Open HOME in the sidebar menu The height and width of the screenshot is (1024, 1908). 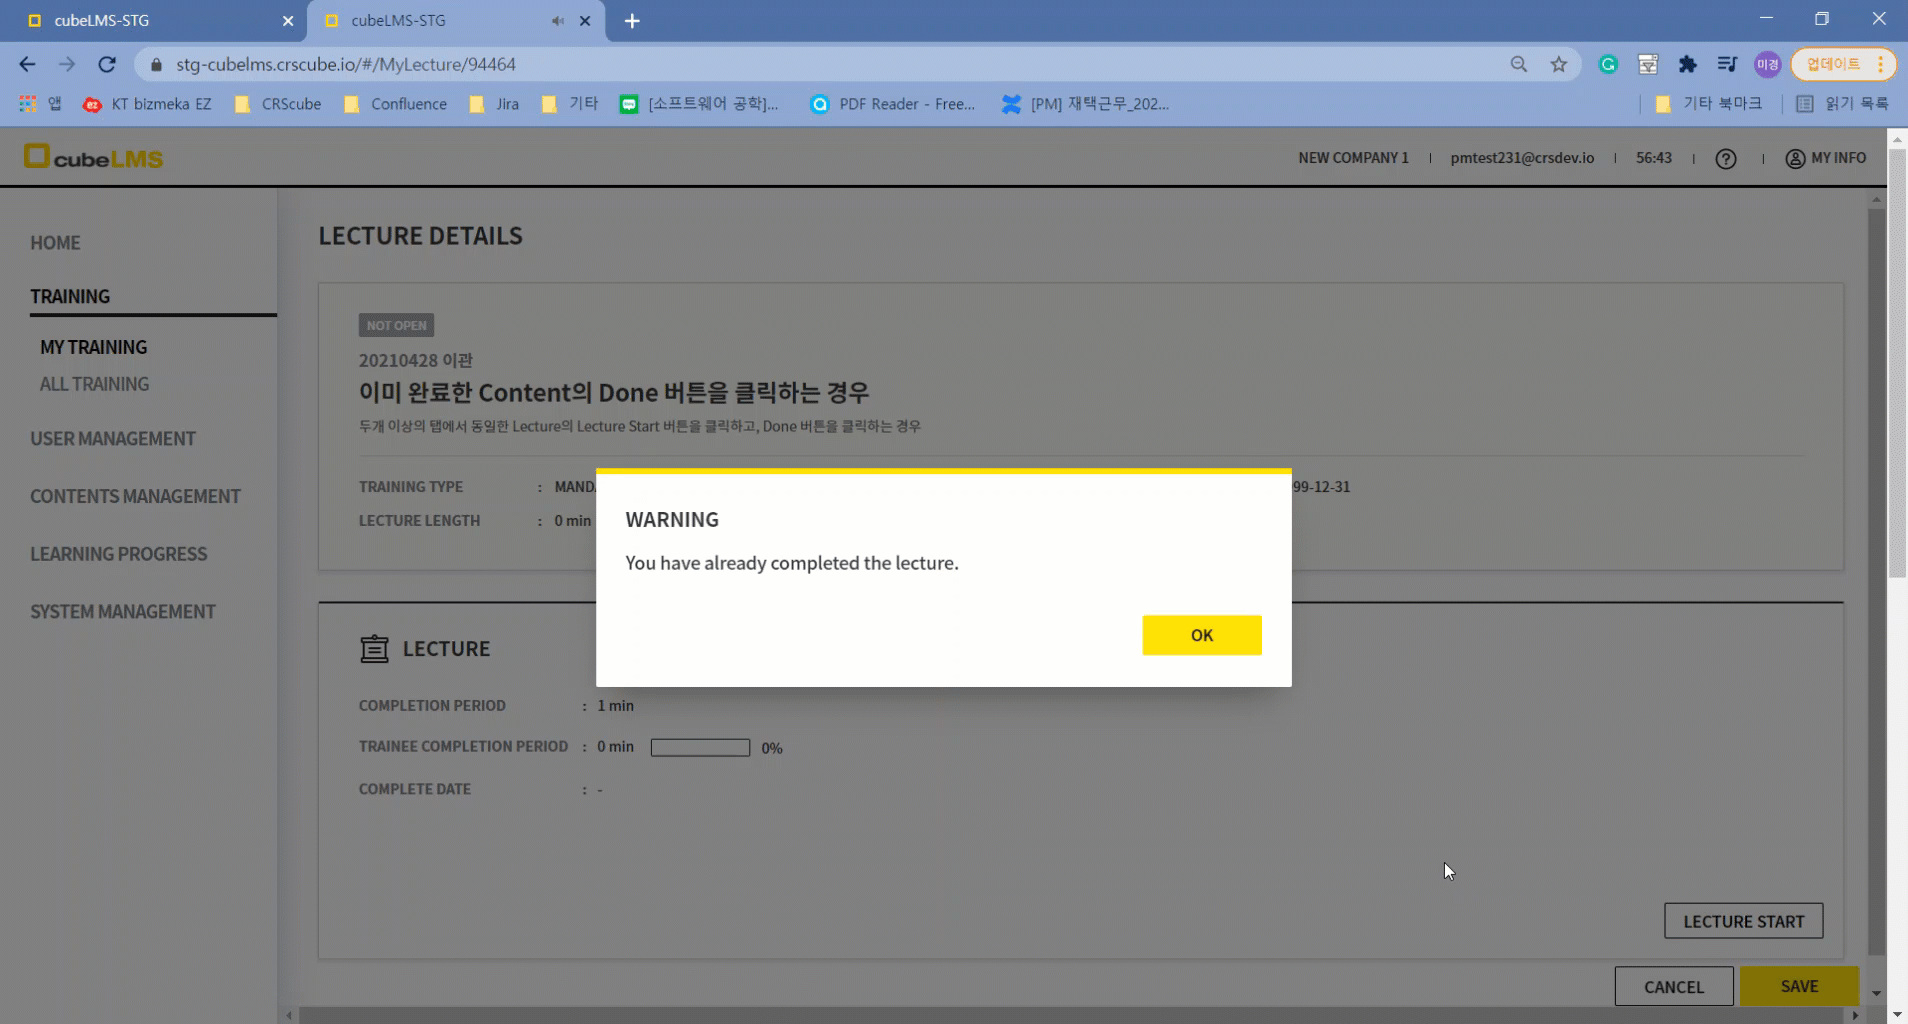tap(55, 243)
